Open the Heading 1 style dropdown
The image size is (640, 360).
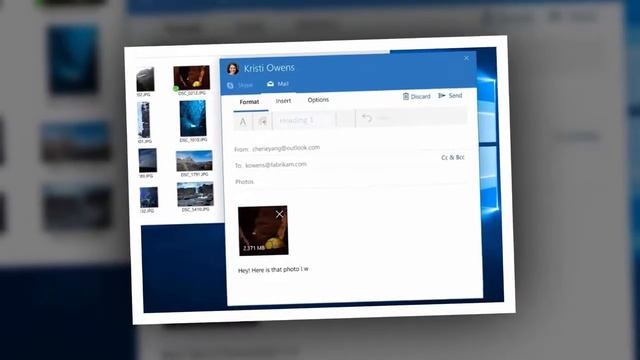click(304, 120)
